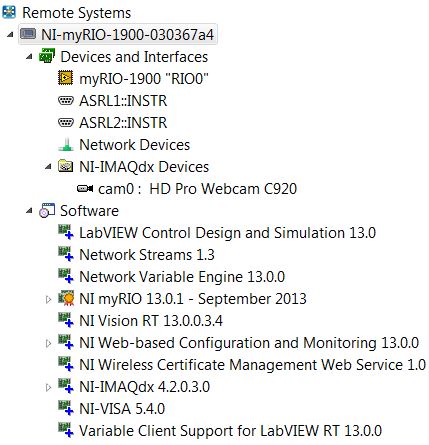This screenshot has width=429, height=445.
Task: Expand NI Web-based Configuration and Monitoring
Action: pos(48,343)
